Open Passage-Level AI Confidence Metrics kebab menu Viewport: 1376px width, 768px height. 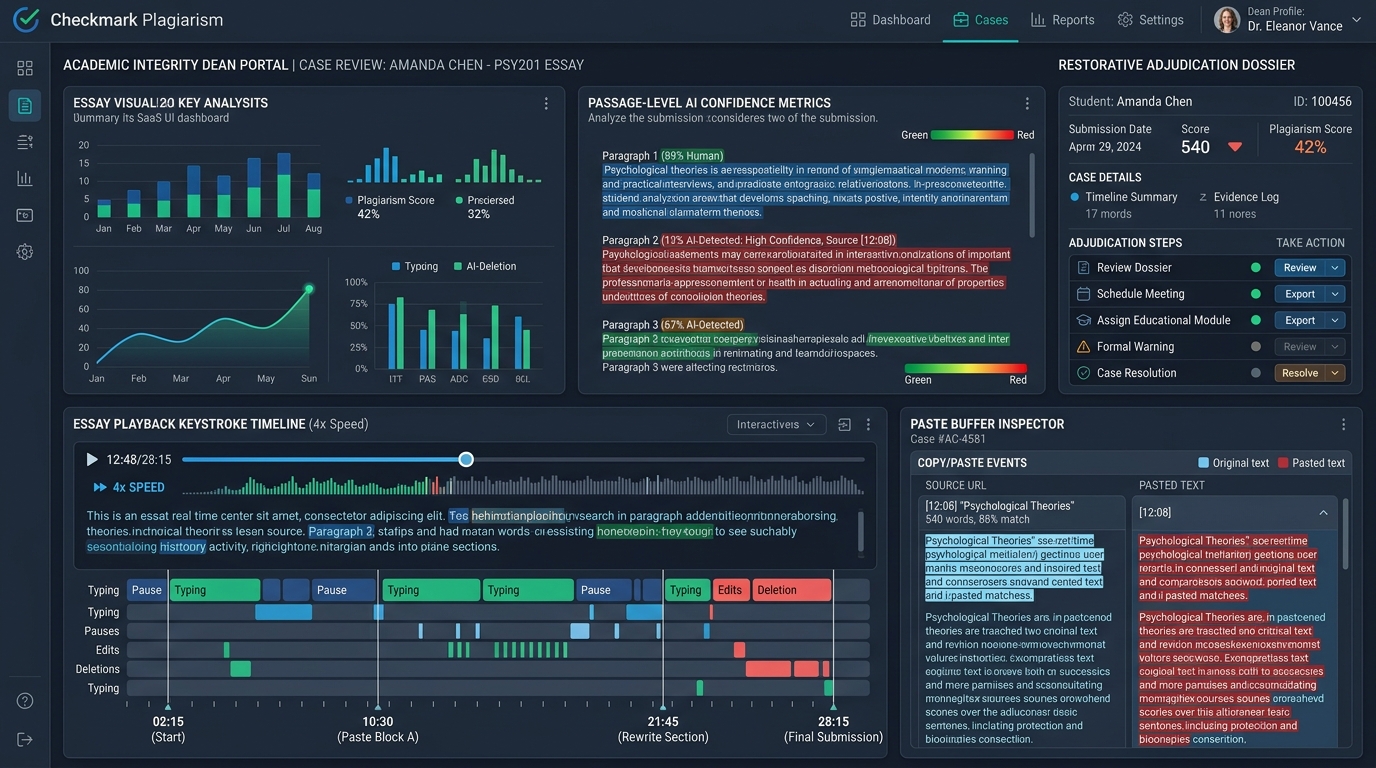[x=1027, y=104]
